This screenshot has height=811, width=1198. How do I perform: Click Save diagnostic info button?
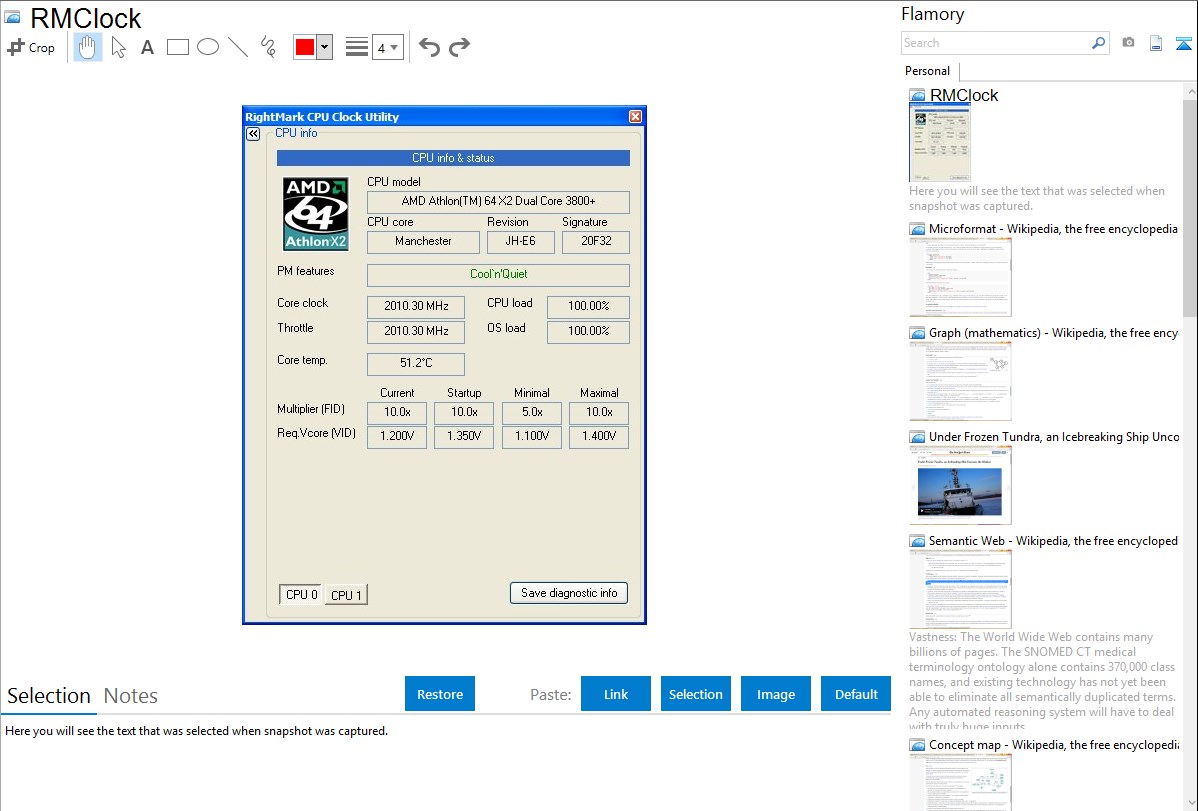[569, 593]
